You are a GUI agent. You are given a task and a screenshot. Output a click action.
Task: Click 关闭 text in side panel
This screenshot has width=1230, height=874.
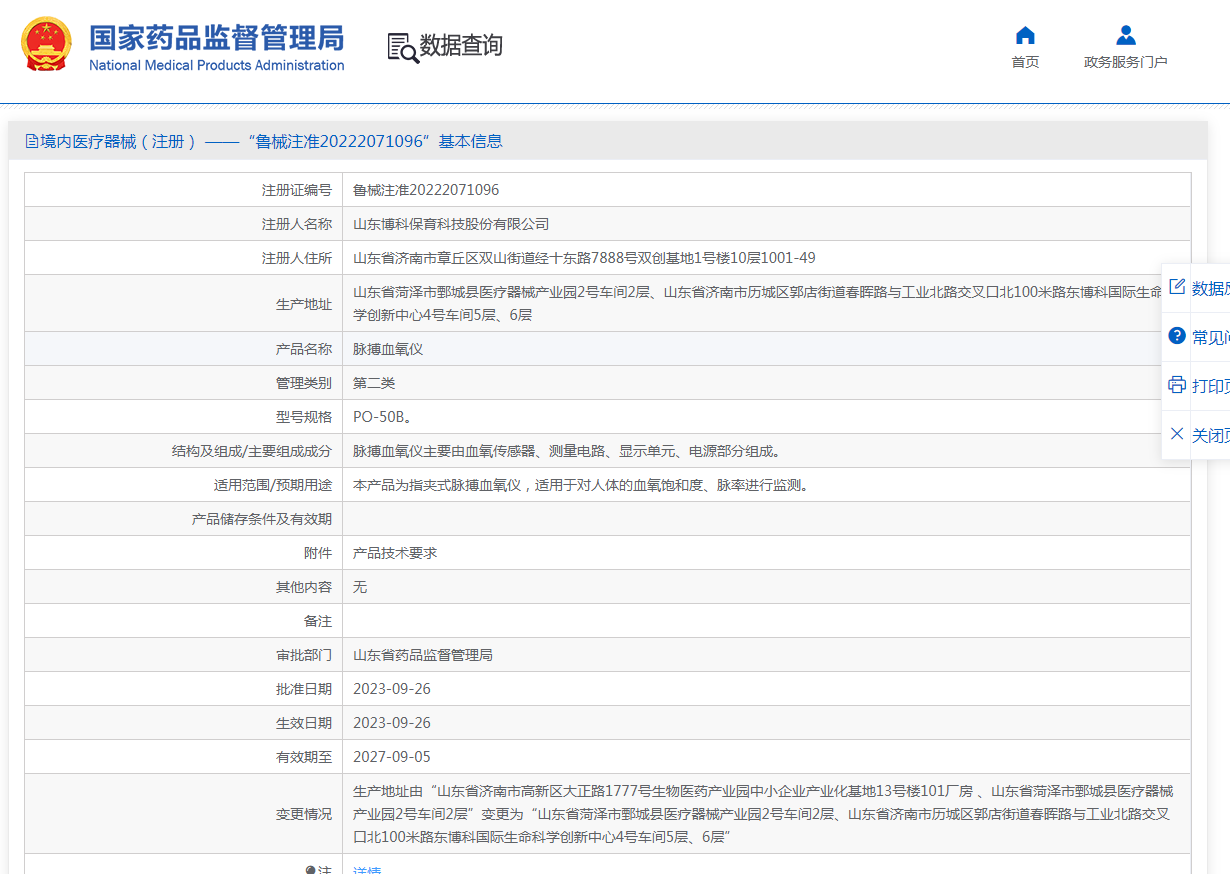1211,435
